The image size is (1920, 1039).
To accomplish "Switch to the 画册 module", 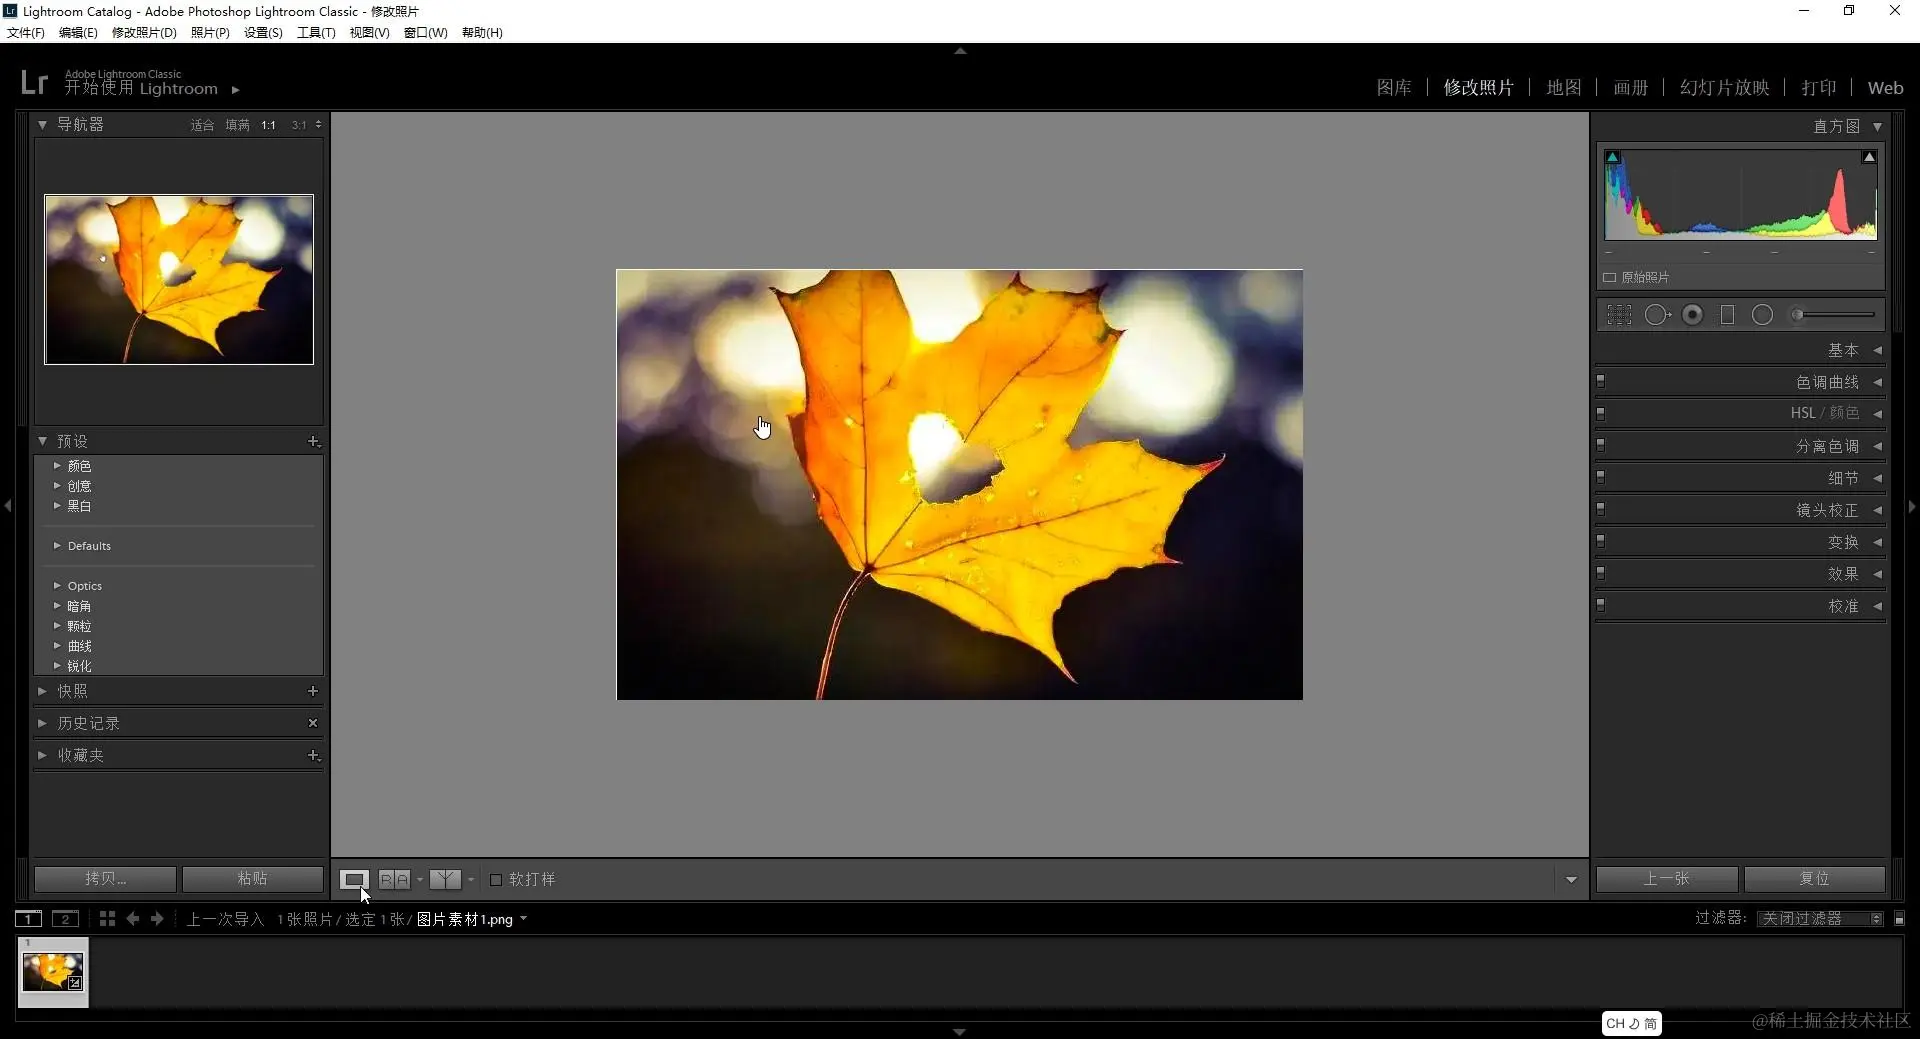I will point(1631,88).
